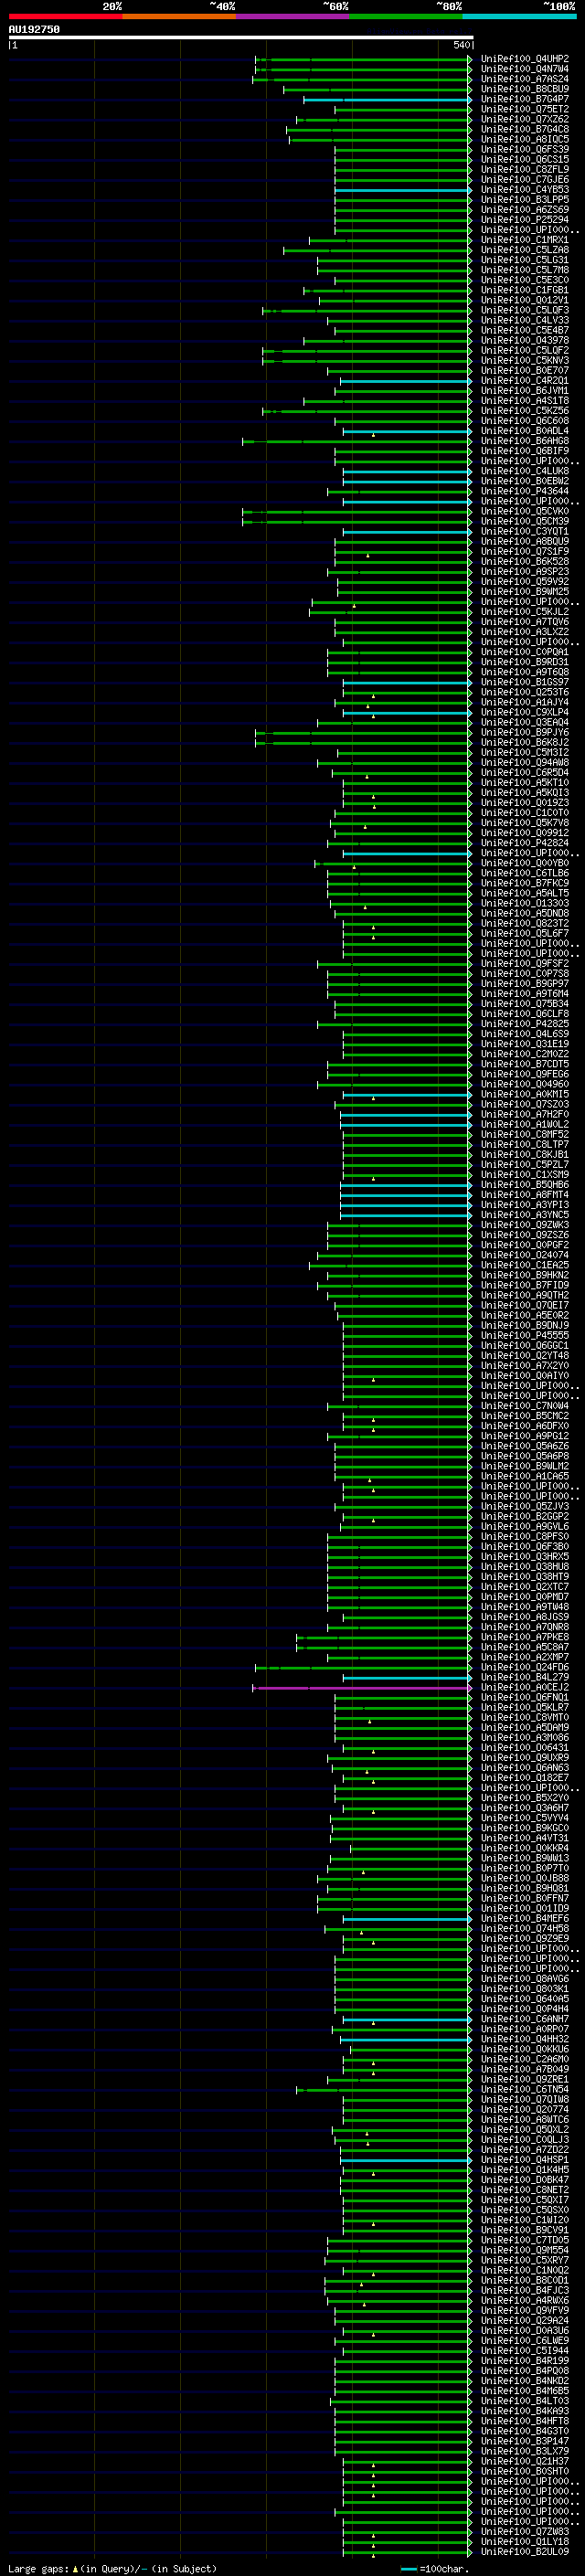Select the UniRef100_C1FGB1 label
The height and width of the screenshot is (2576, 585).
525,290
